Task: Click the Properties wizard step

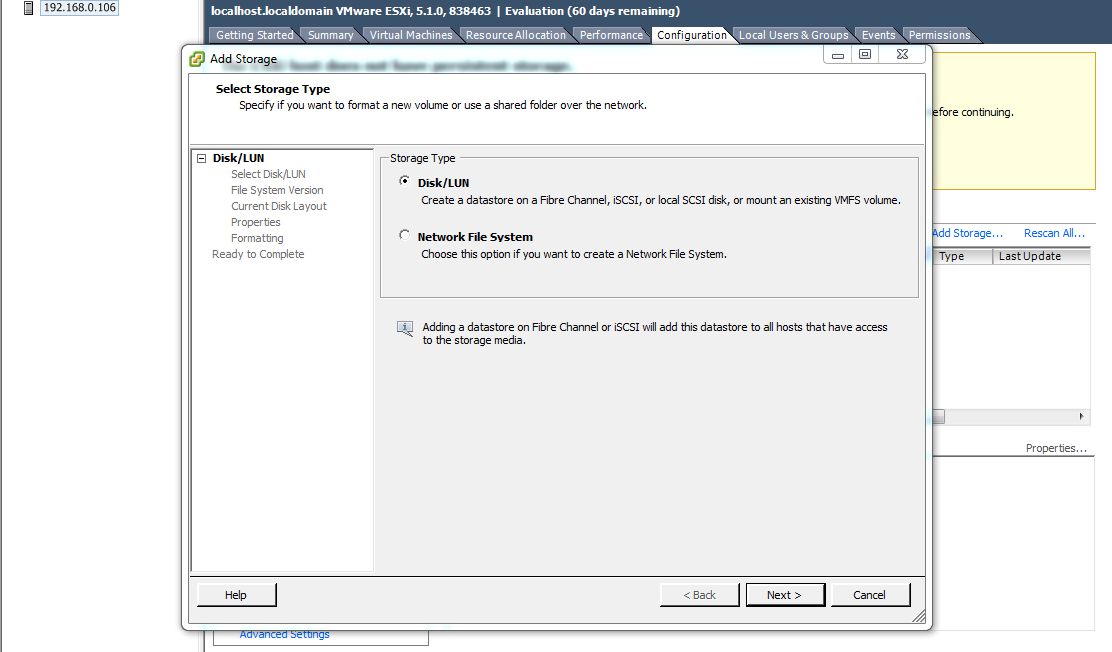Action: (x=255, y=223)
